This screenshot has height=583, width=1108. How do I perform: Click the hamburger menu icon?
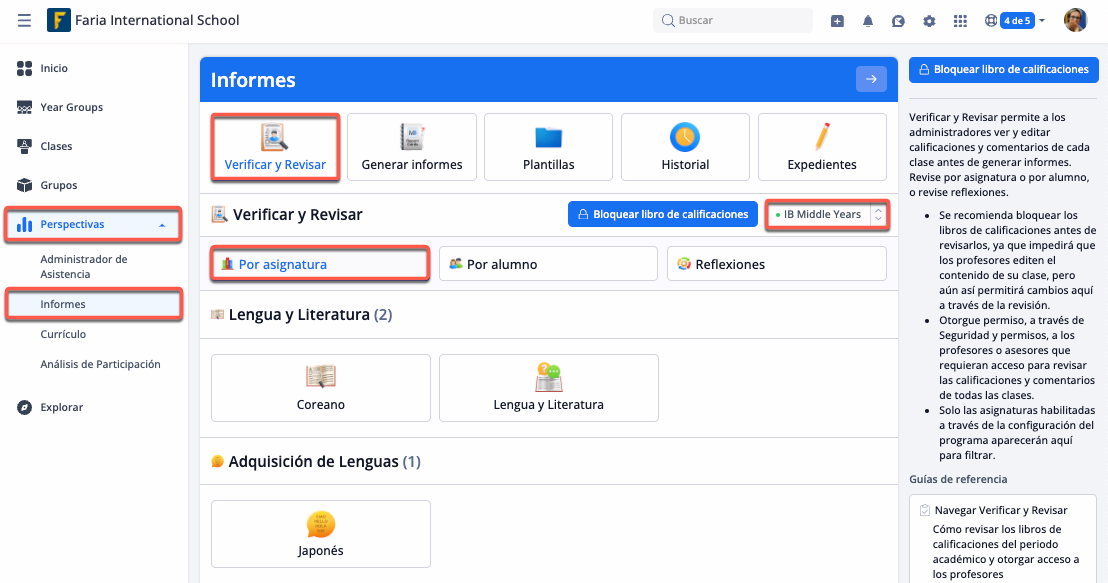pos(24,20)
